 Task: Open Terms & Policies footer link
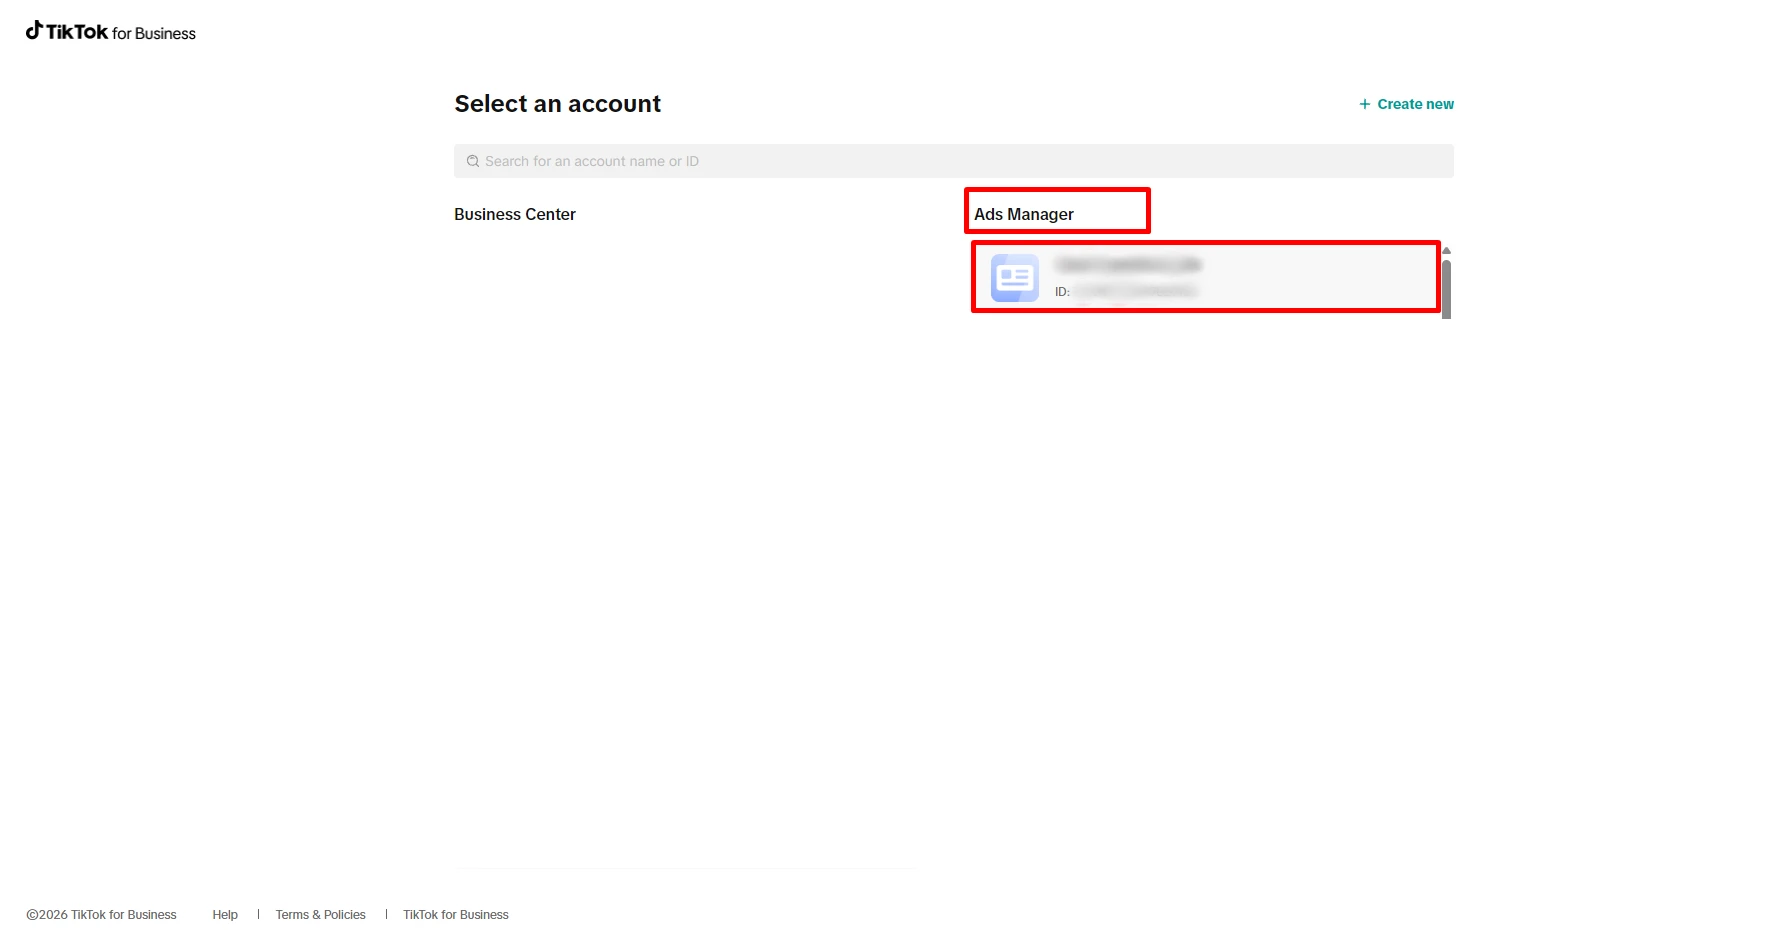[321, 915]
